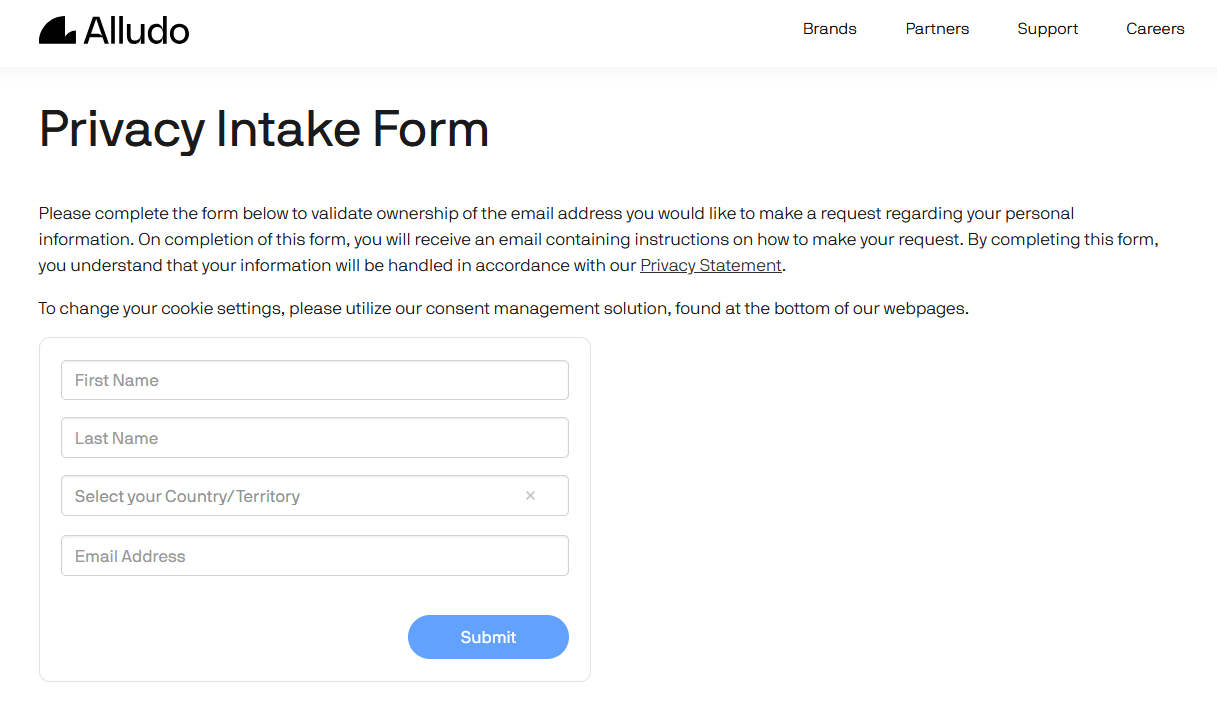The image size is (1217, 718).
Task: Click empty form card space beside Submit button
Action: (230, 637)
